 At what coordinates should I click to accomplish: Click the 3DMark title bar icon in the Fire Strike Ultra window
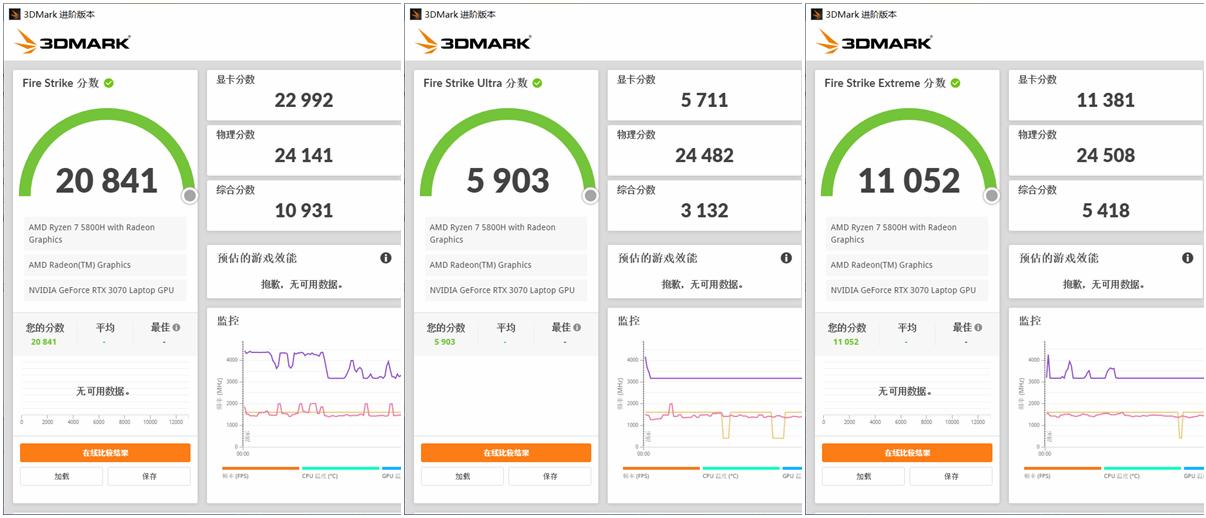416,14
